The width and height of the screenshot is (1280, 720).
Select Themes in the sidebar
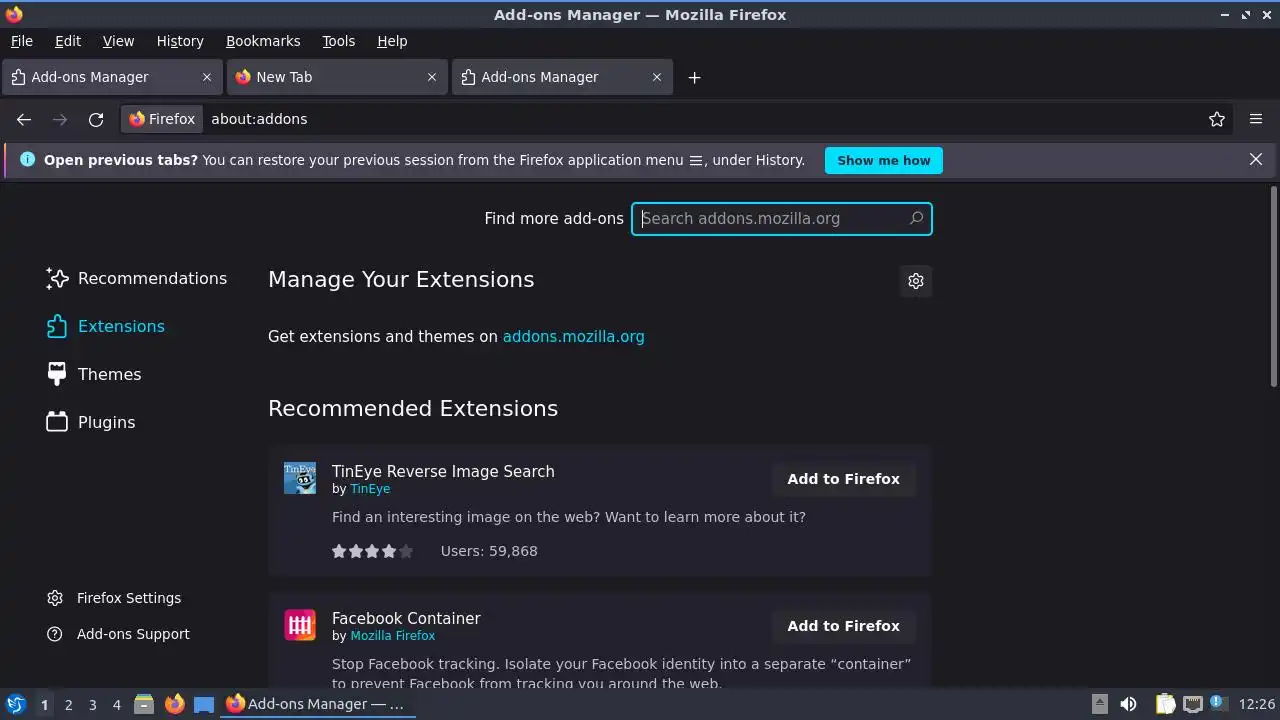point(94,374)
